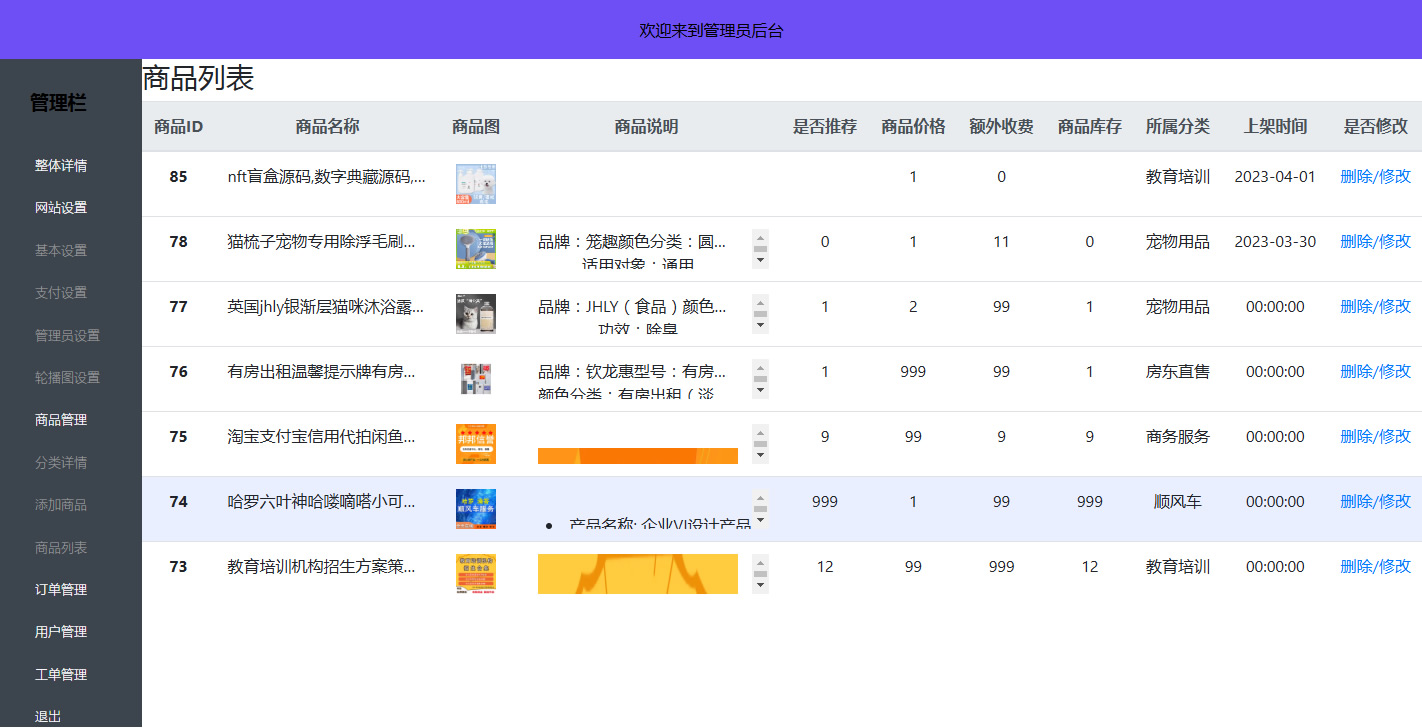Click yellow product thumbnail in row 73

475,574
